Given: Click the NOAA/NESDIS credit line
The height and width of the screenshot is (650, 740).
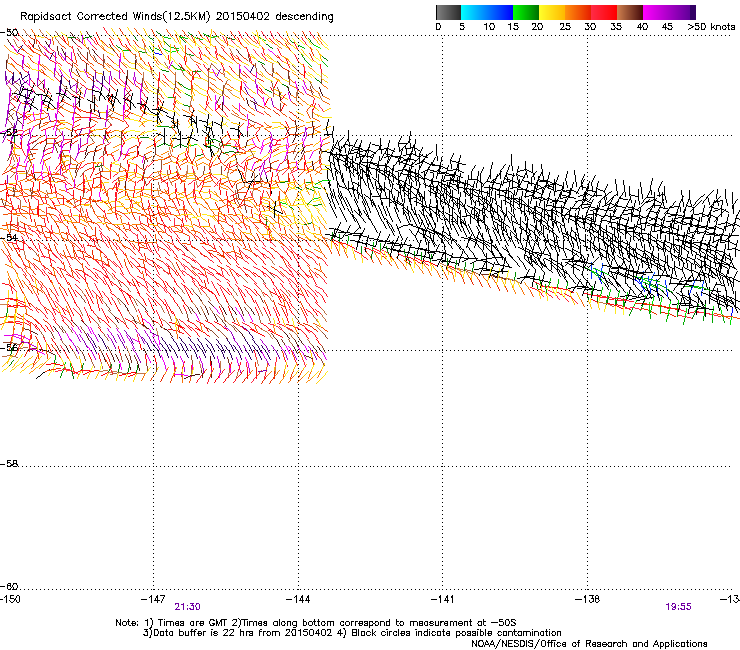Looking at the screenshot, I should pos(589,644).
